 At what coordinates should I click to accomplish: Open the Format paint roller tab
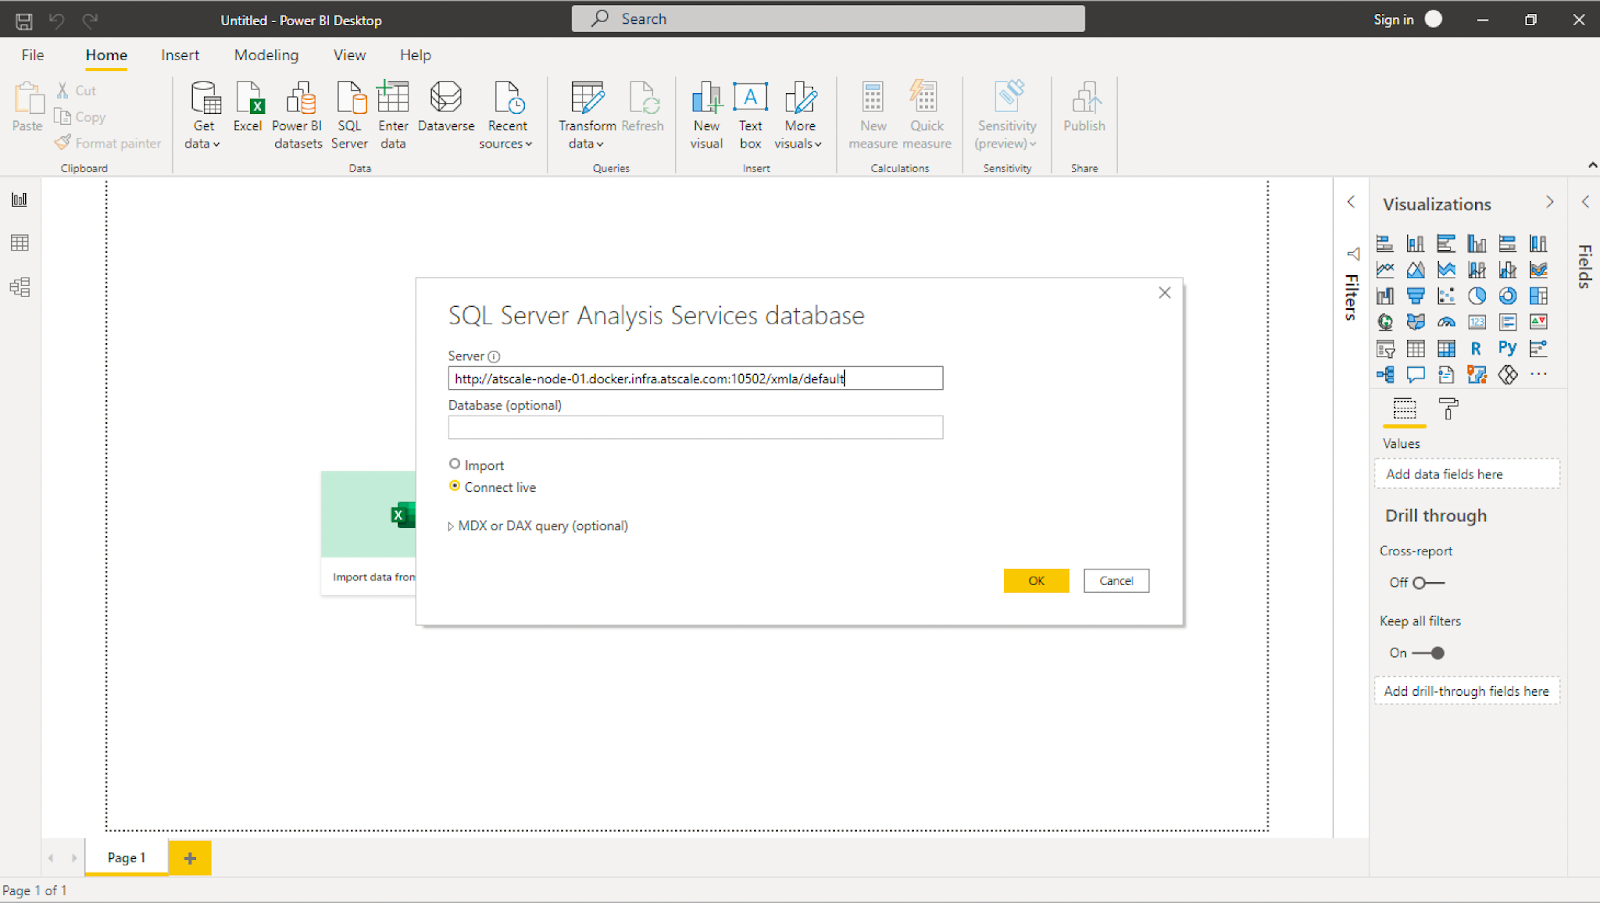coord(1448,408)
